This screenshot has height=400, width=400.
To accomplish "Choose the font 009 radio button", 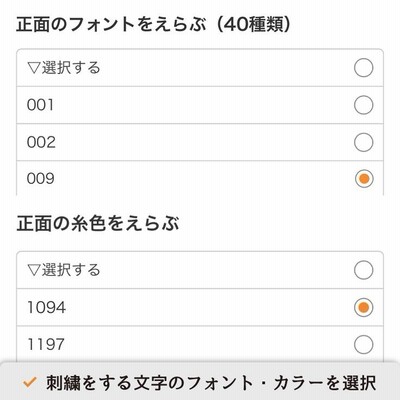I will tap(364, 179).
